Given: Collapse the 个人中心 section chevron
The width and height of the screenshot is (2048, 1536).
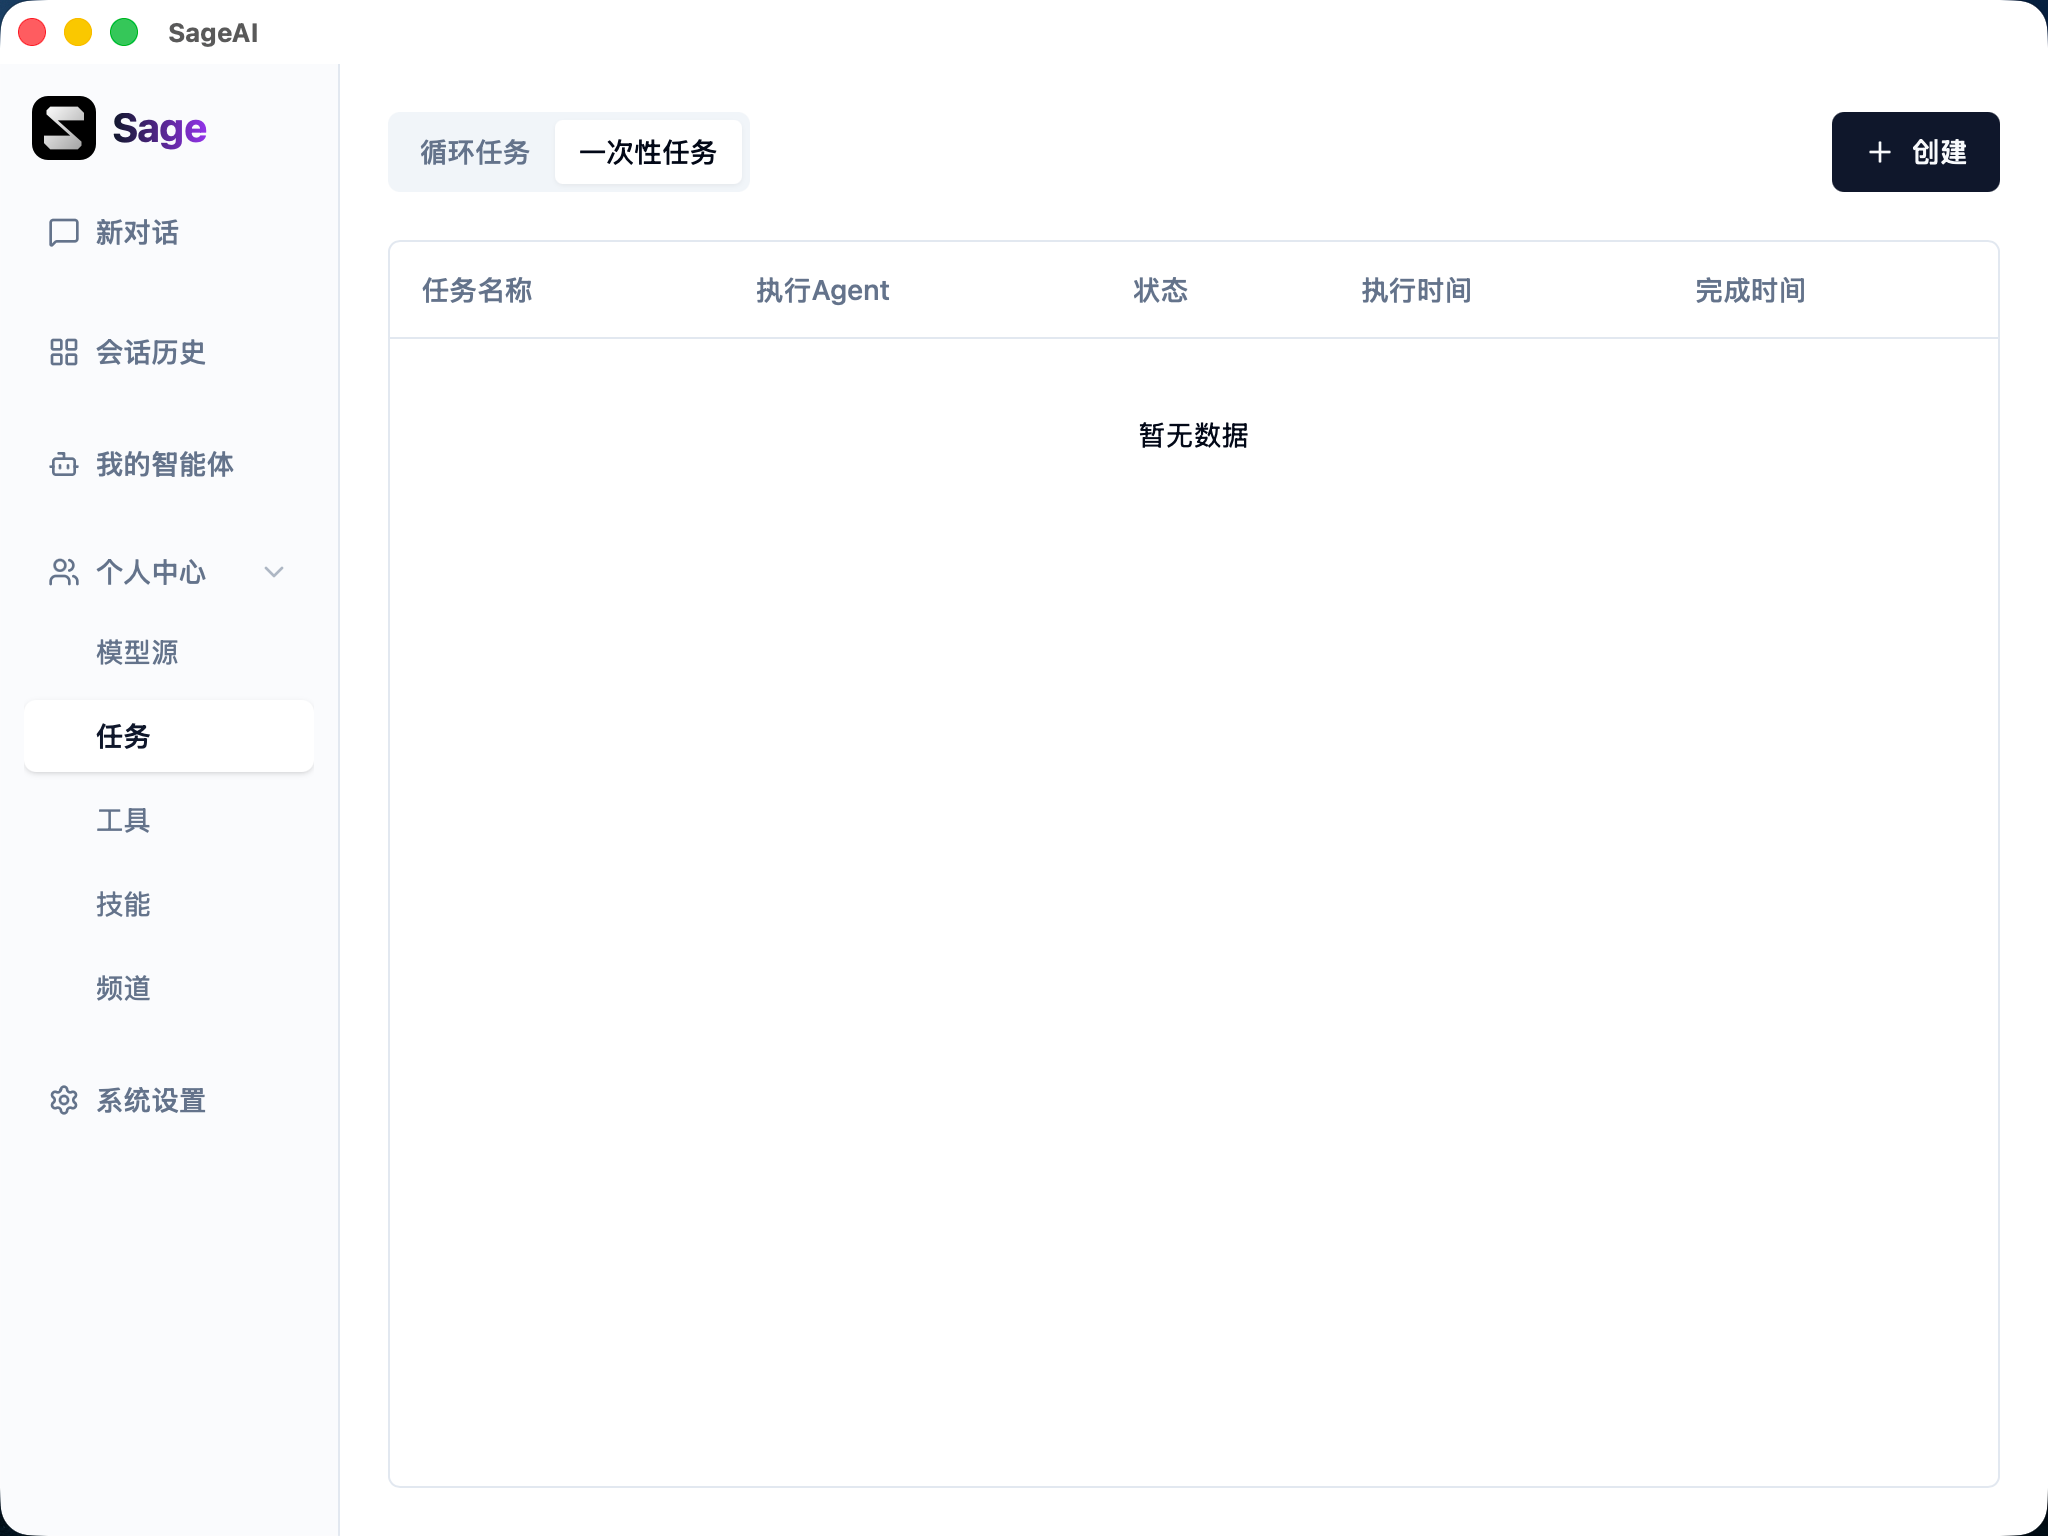Looking at the screenshot, I should point(273,573).
